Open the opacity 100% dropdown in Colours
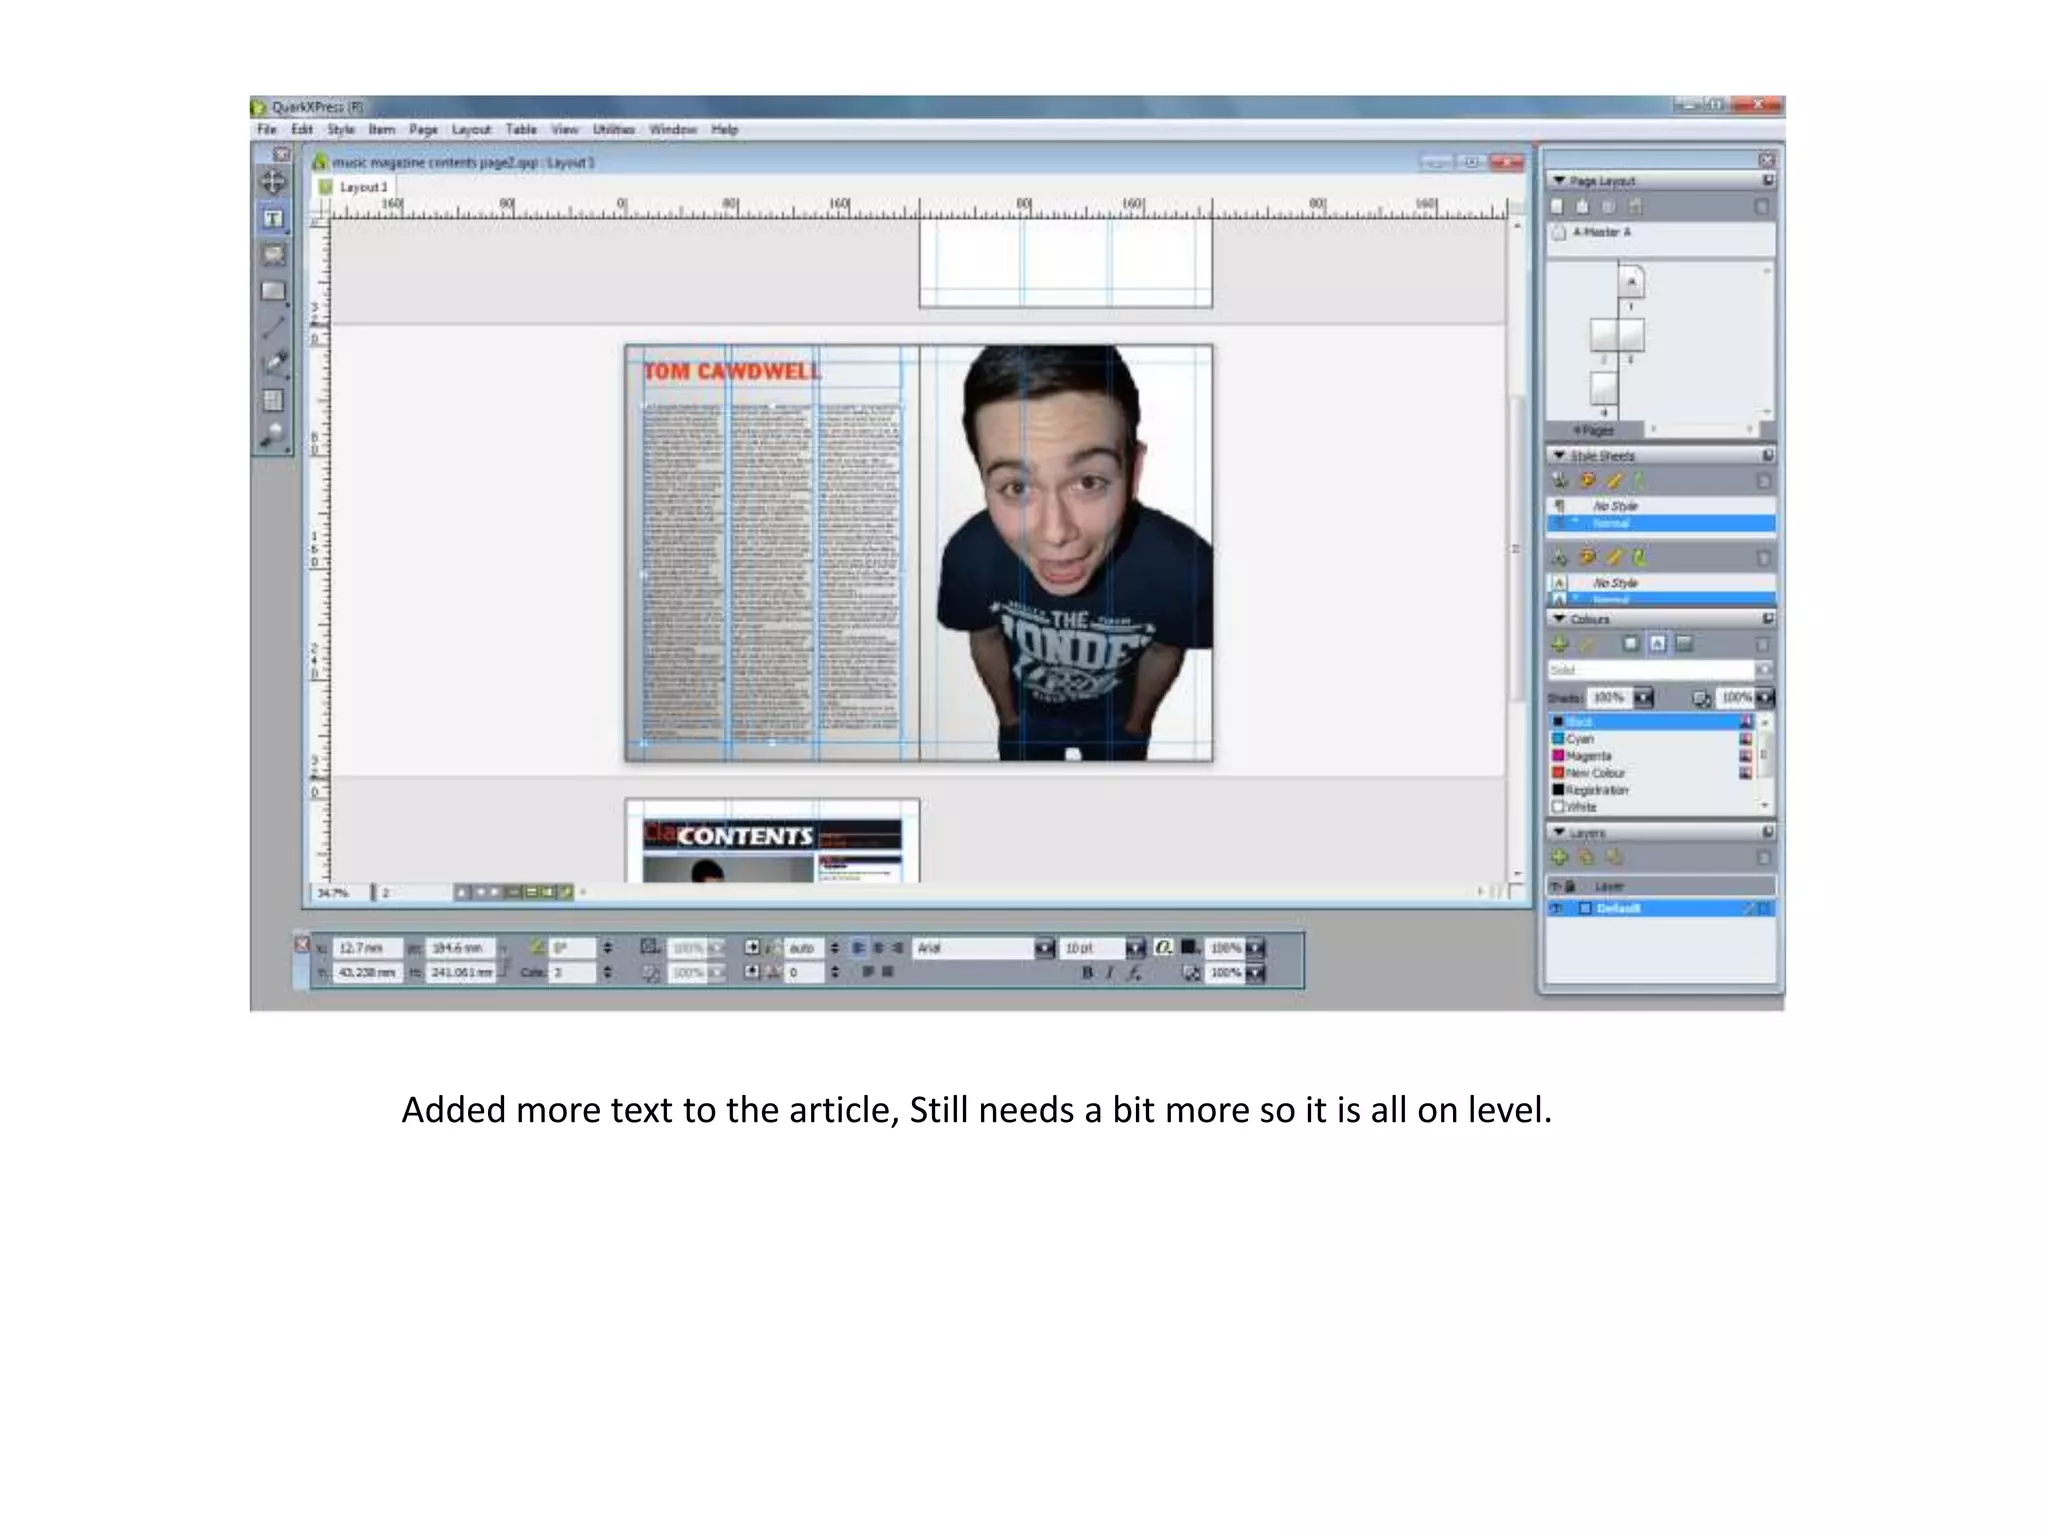Screen dimensions: 2048x1536 tap(1765, 698)
